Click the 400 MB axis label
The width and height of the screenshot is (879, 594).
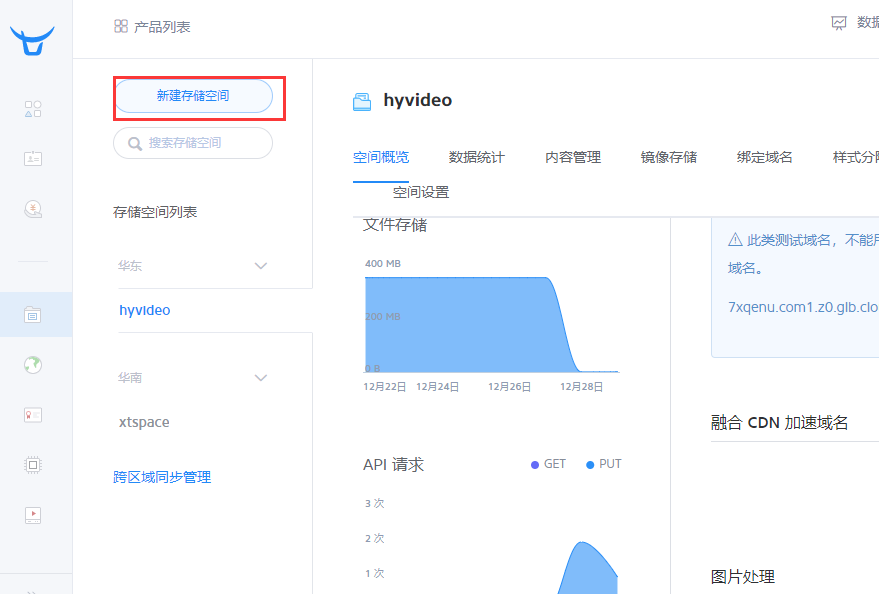pyautogui.click(x=383, y=263)
